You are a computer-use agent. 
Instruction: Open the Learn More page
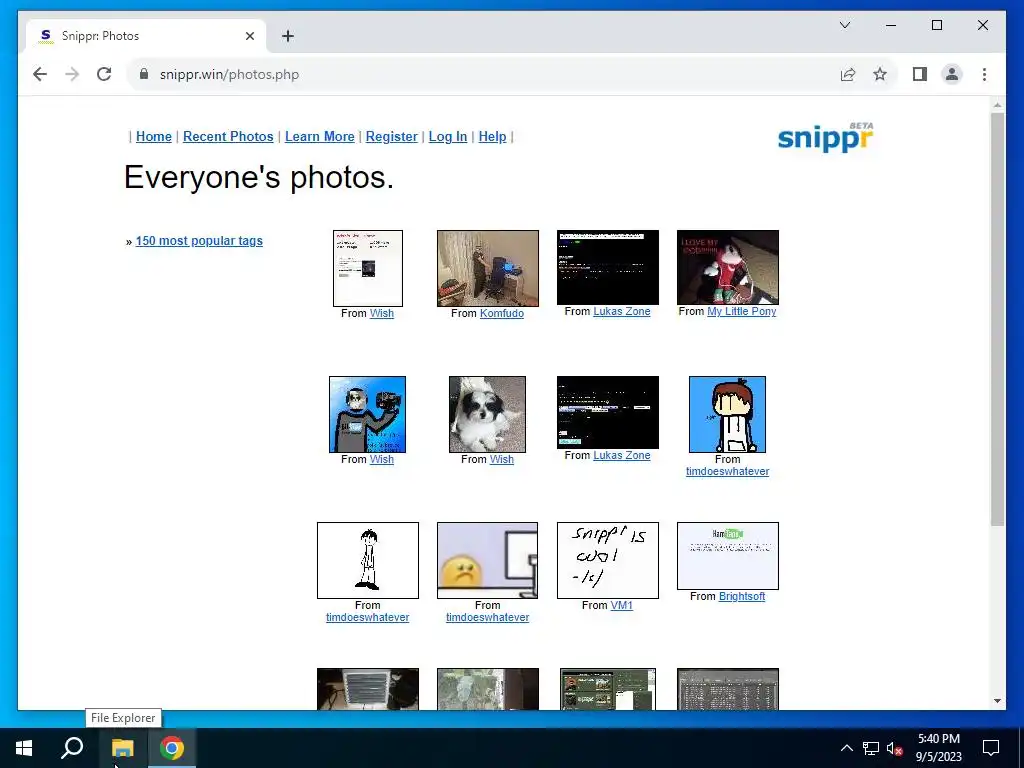coord(319,136)
